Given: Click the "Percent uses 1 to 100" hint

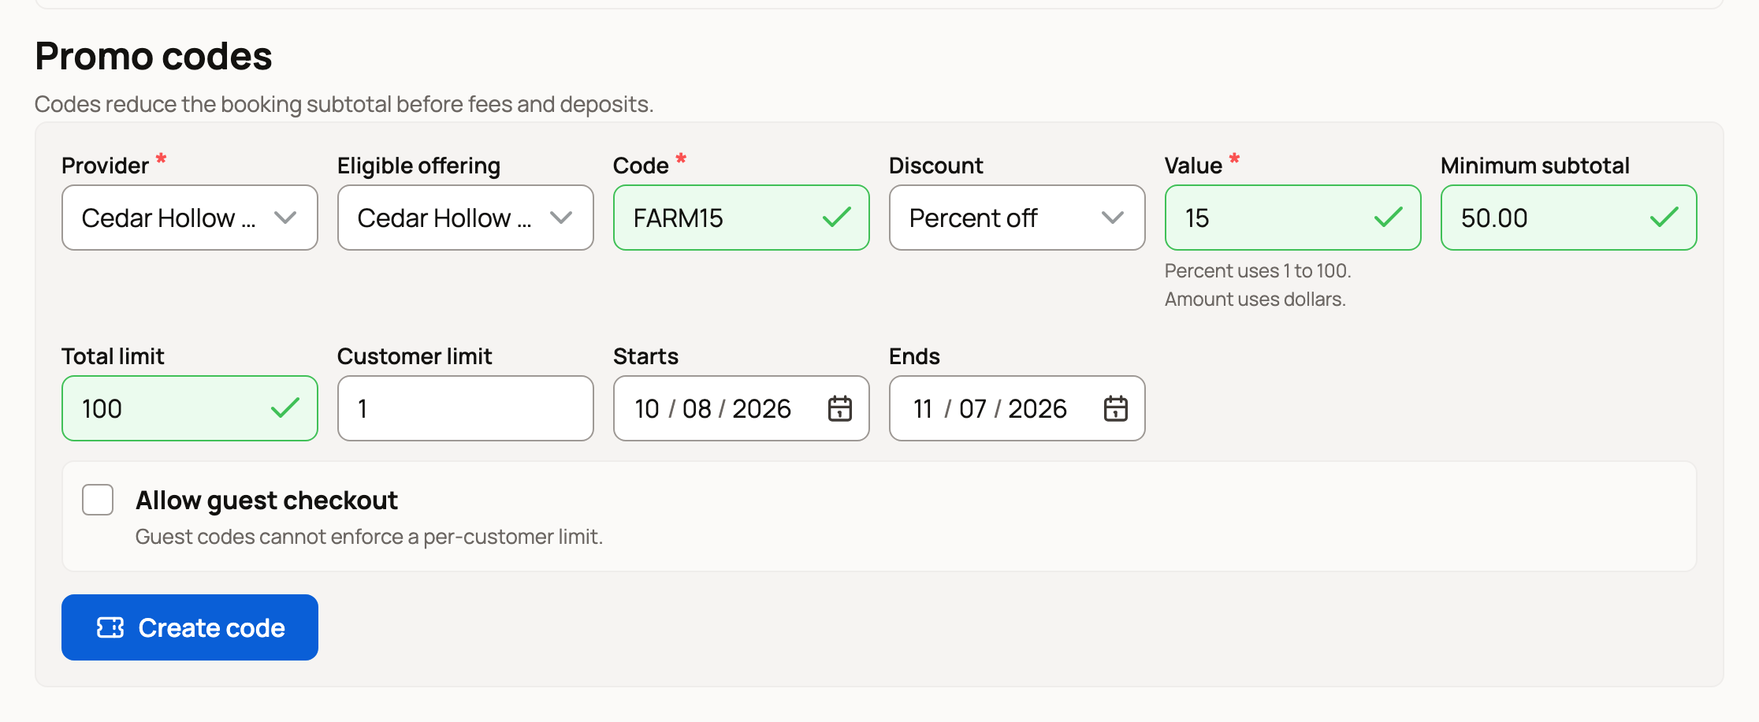Looking at the screenshot, I should coord(1258,271).
